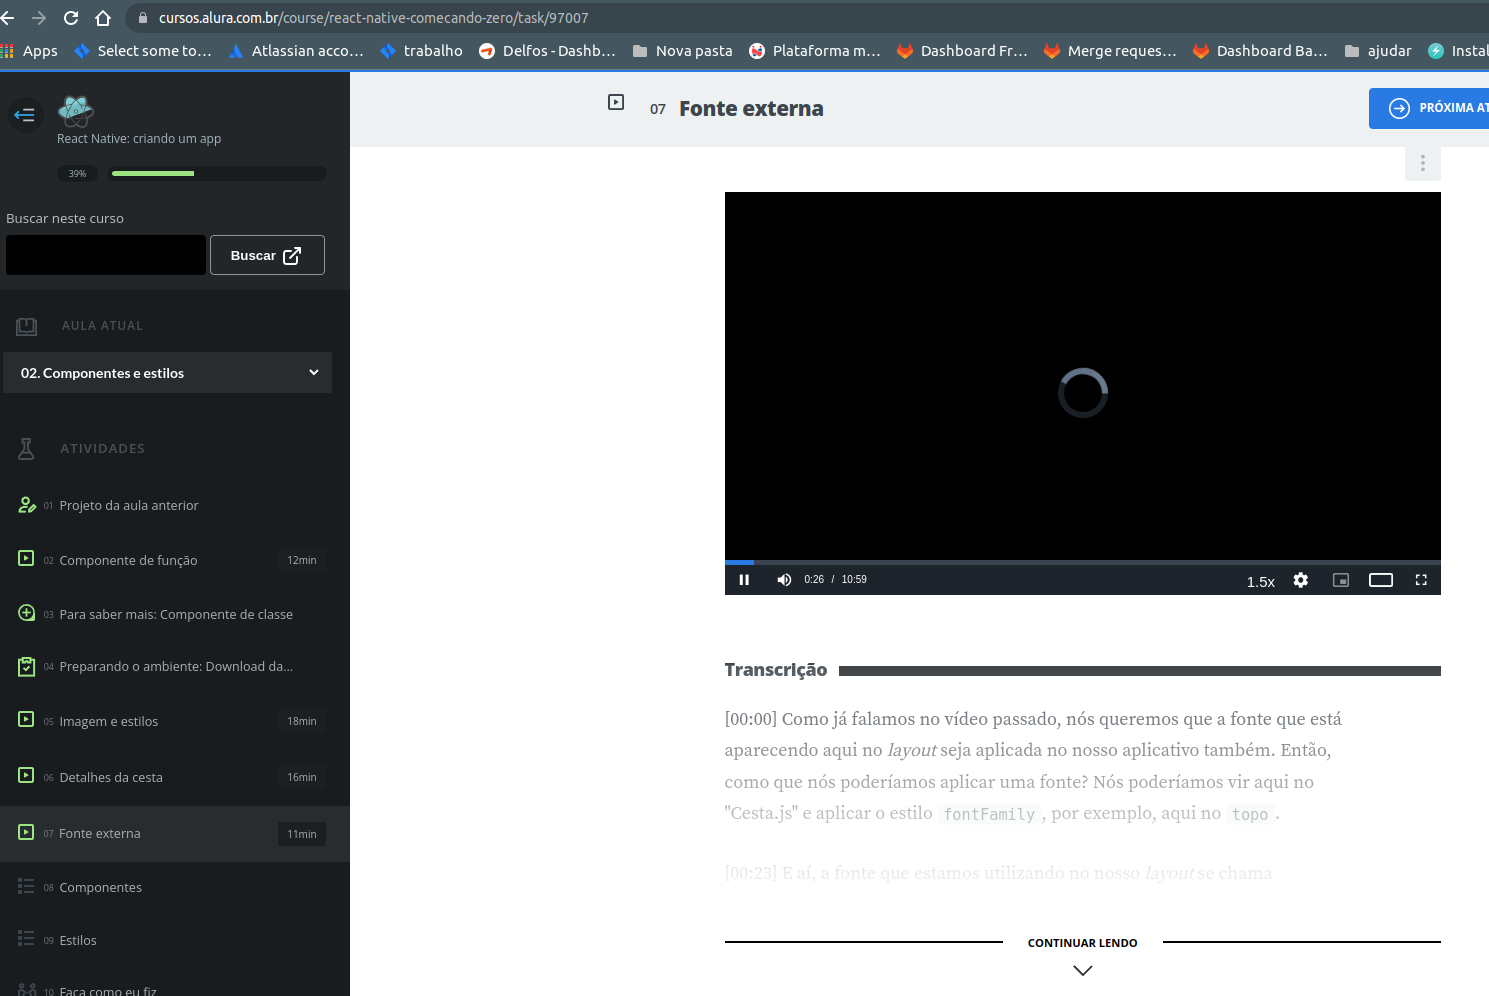Collapse the course sidebar arrow icon
1489x996 pixels.
pyautogui.click(x=25, y=115)
